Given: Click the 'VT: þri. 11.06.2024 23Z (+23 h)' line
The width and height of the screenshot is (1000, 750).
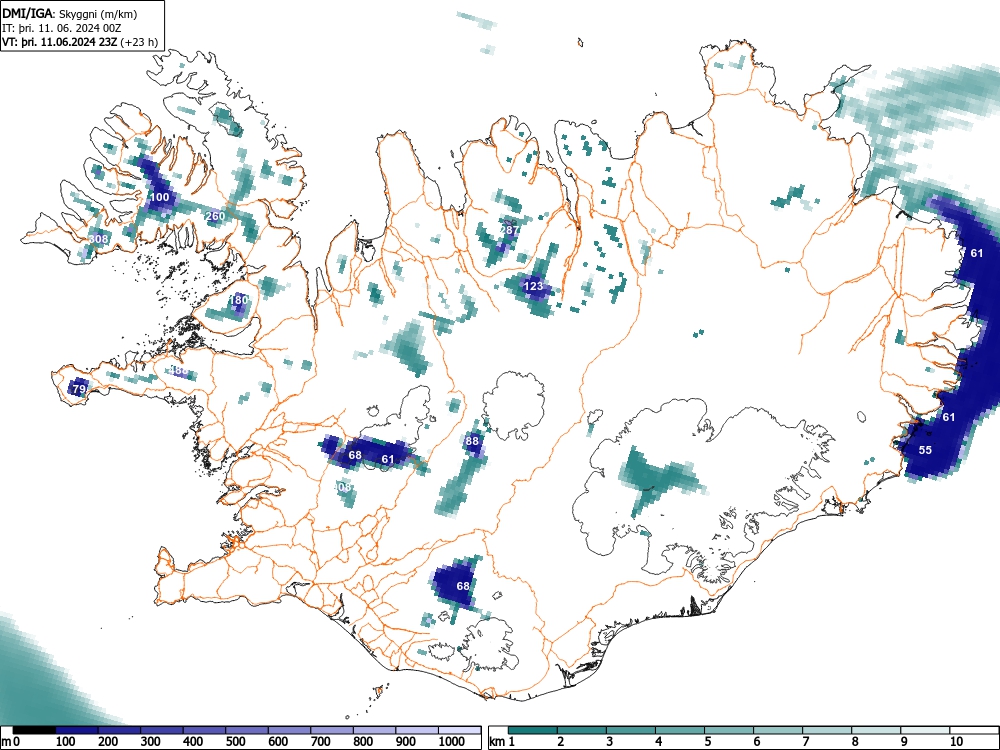Looking at the screenshot, I should coord(80,42).
